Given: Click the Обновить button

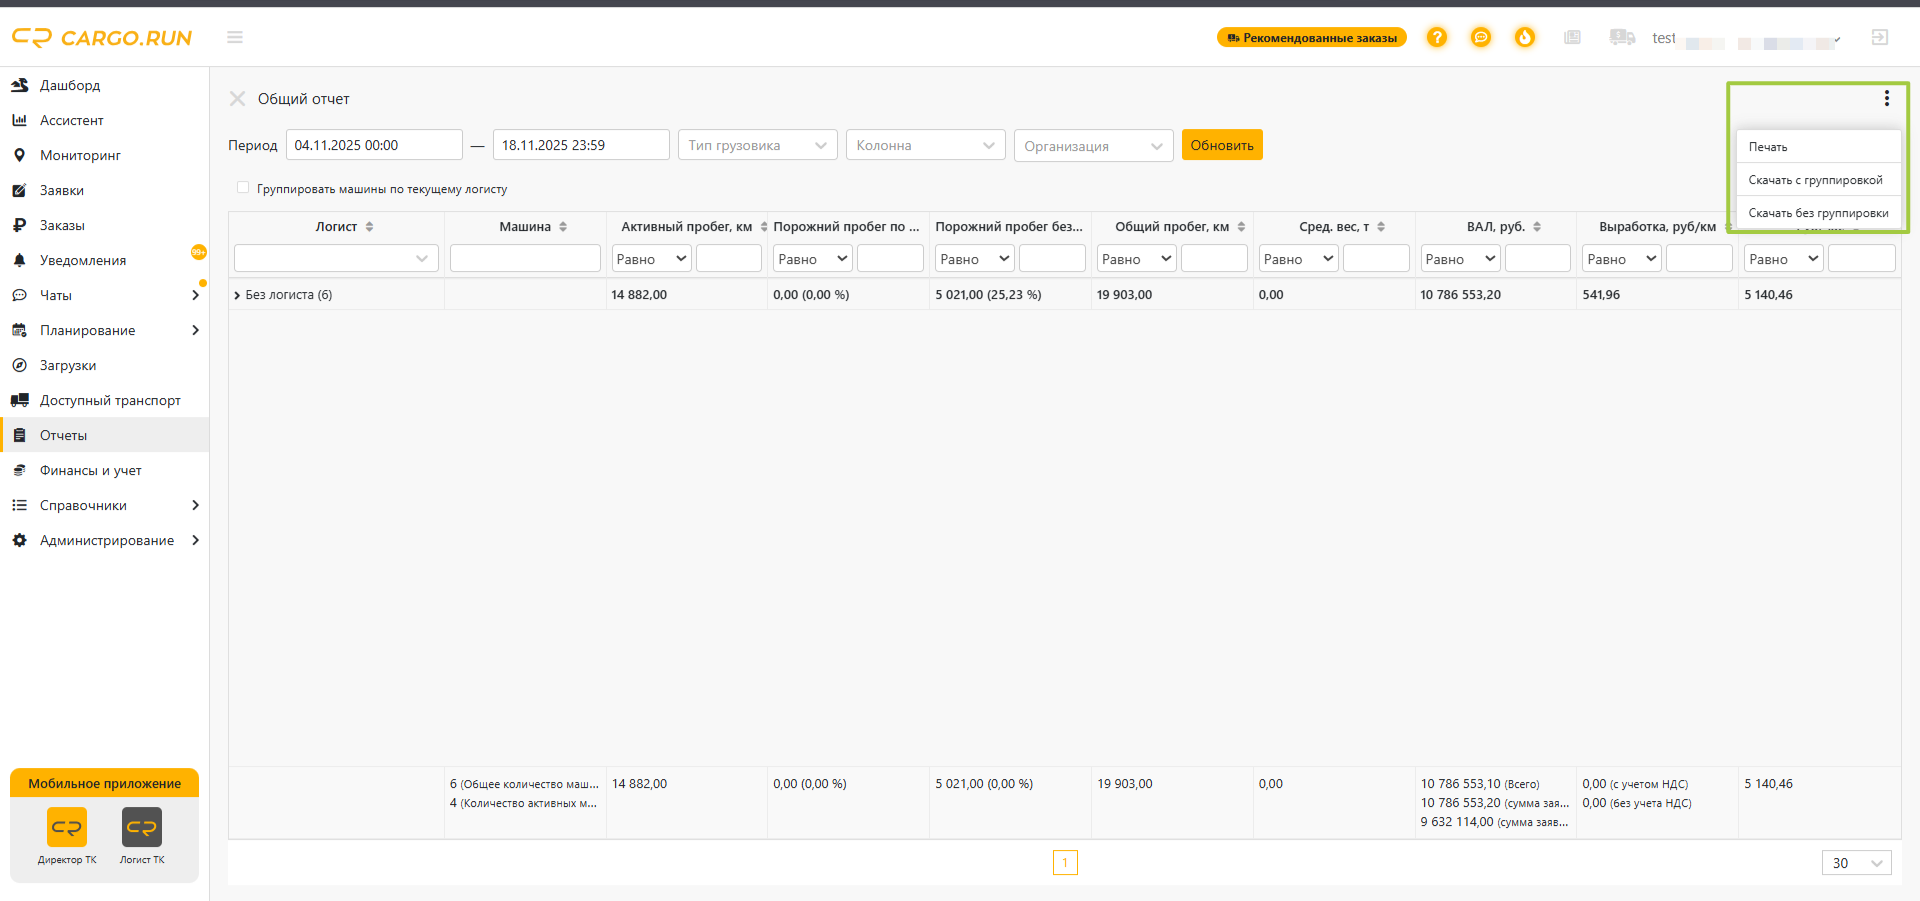Looking at the screenshot, I should pyautogui.click(x=1221, y=145).
